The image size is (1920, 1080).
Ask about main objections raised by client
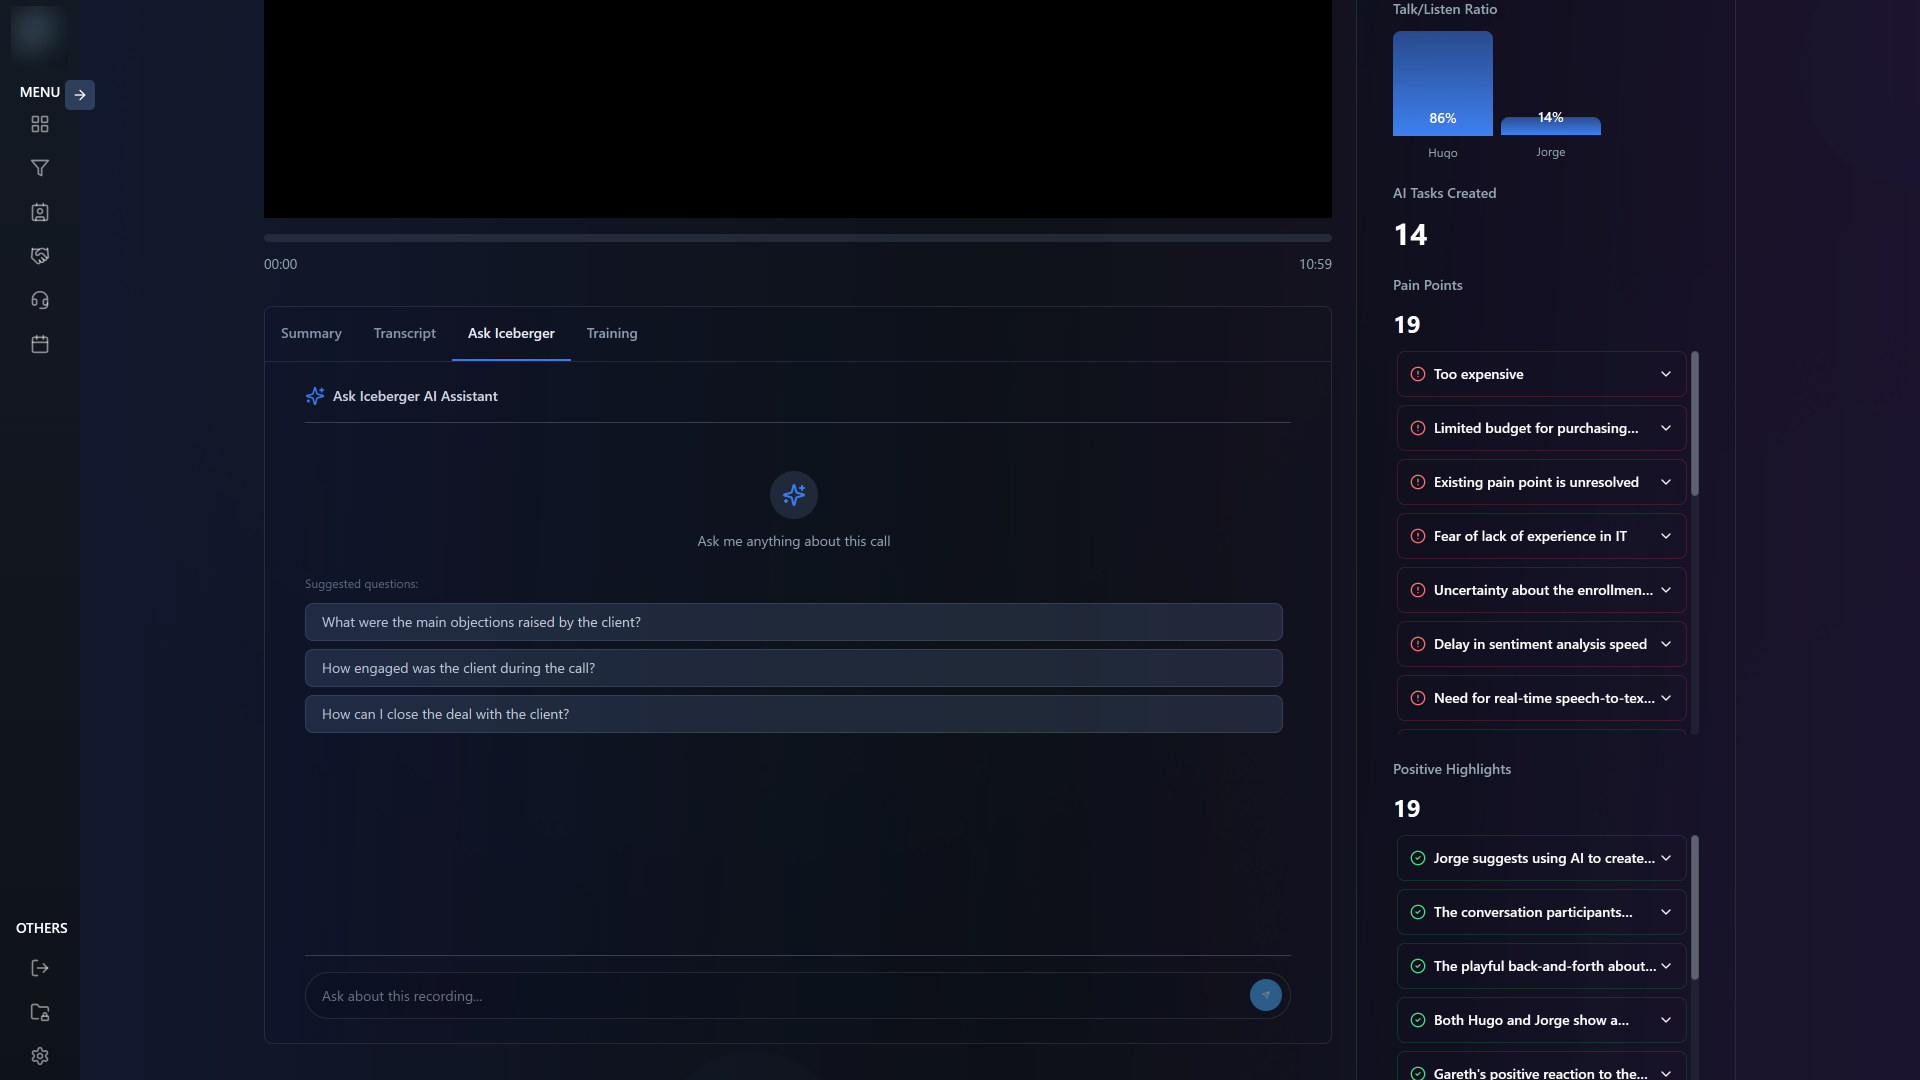[x=794, y=622]
